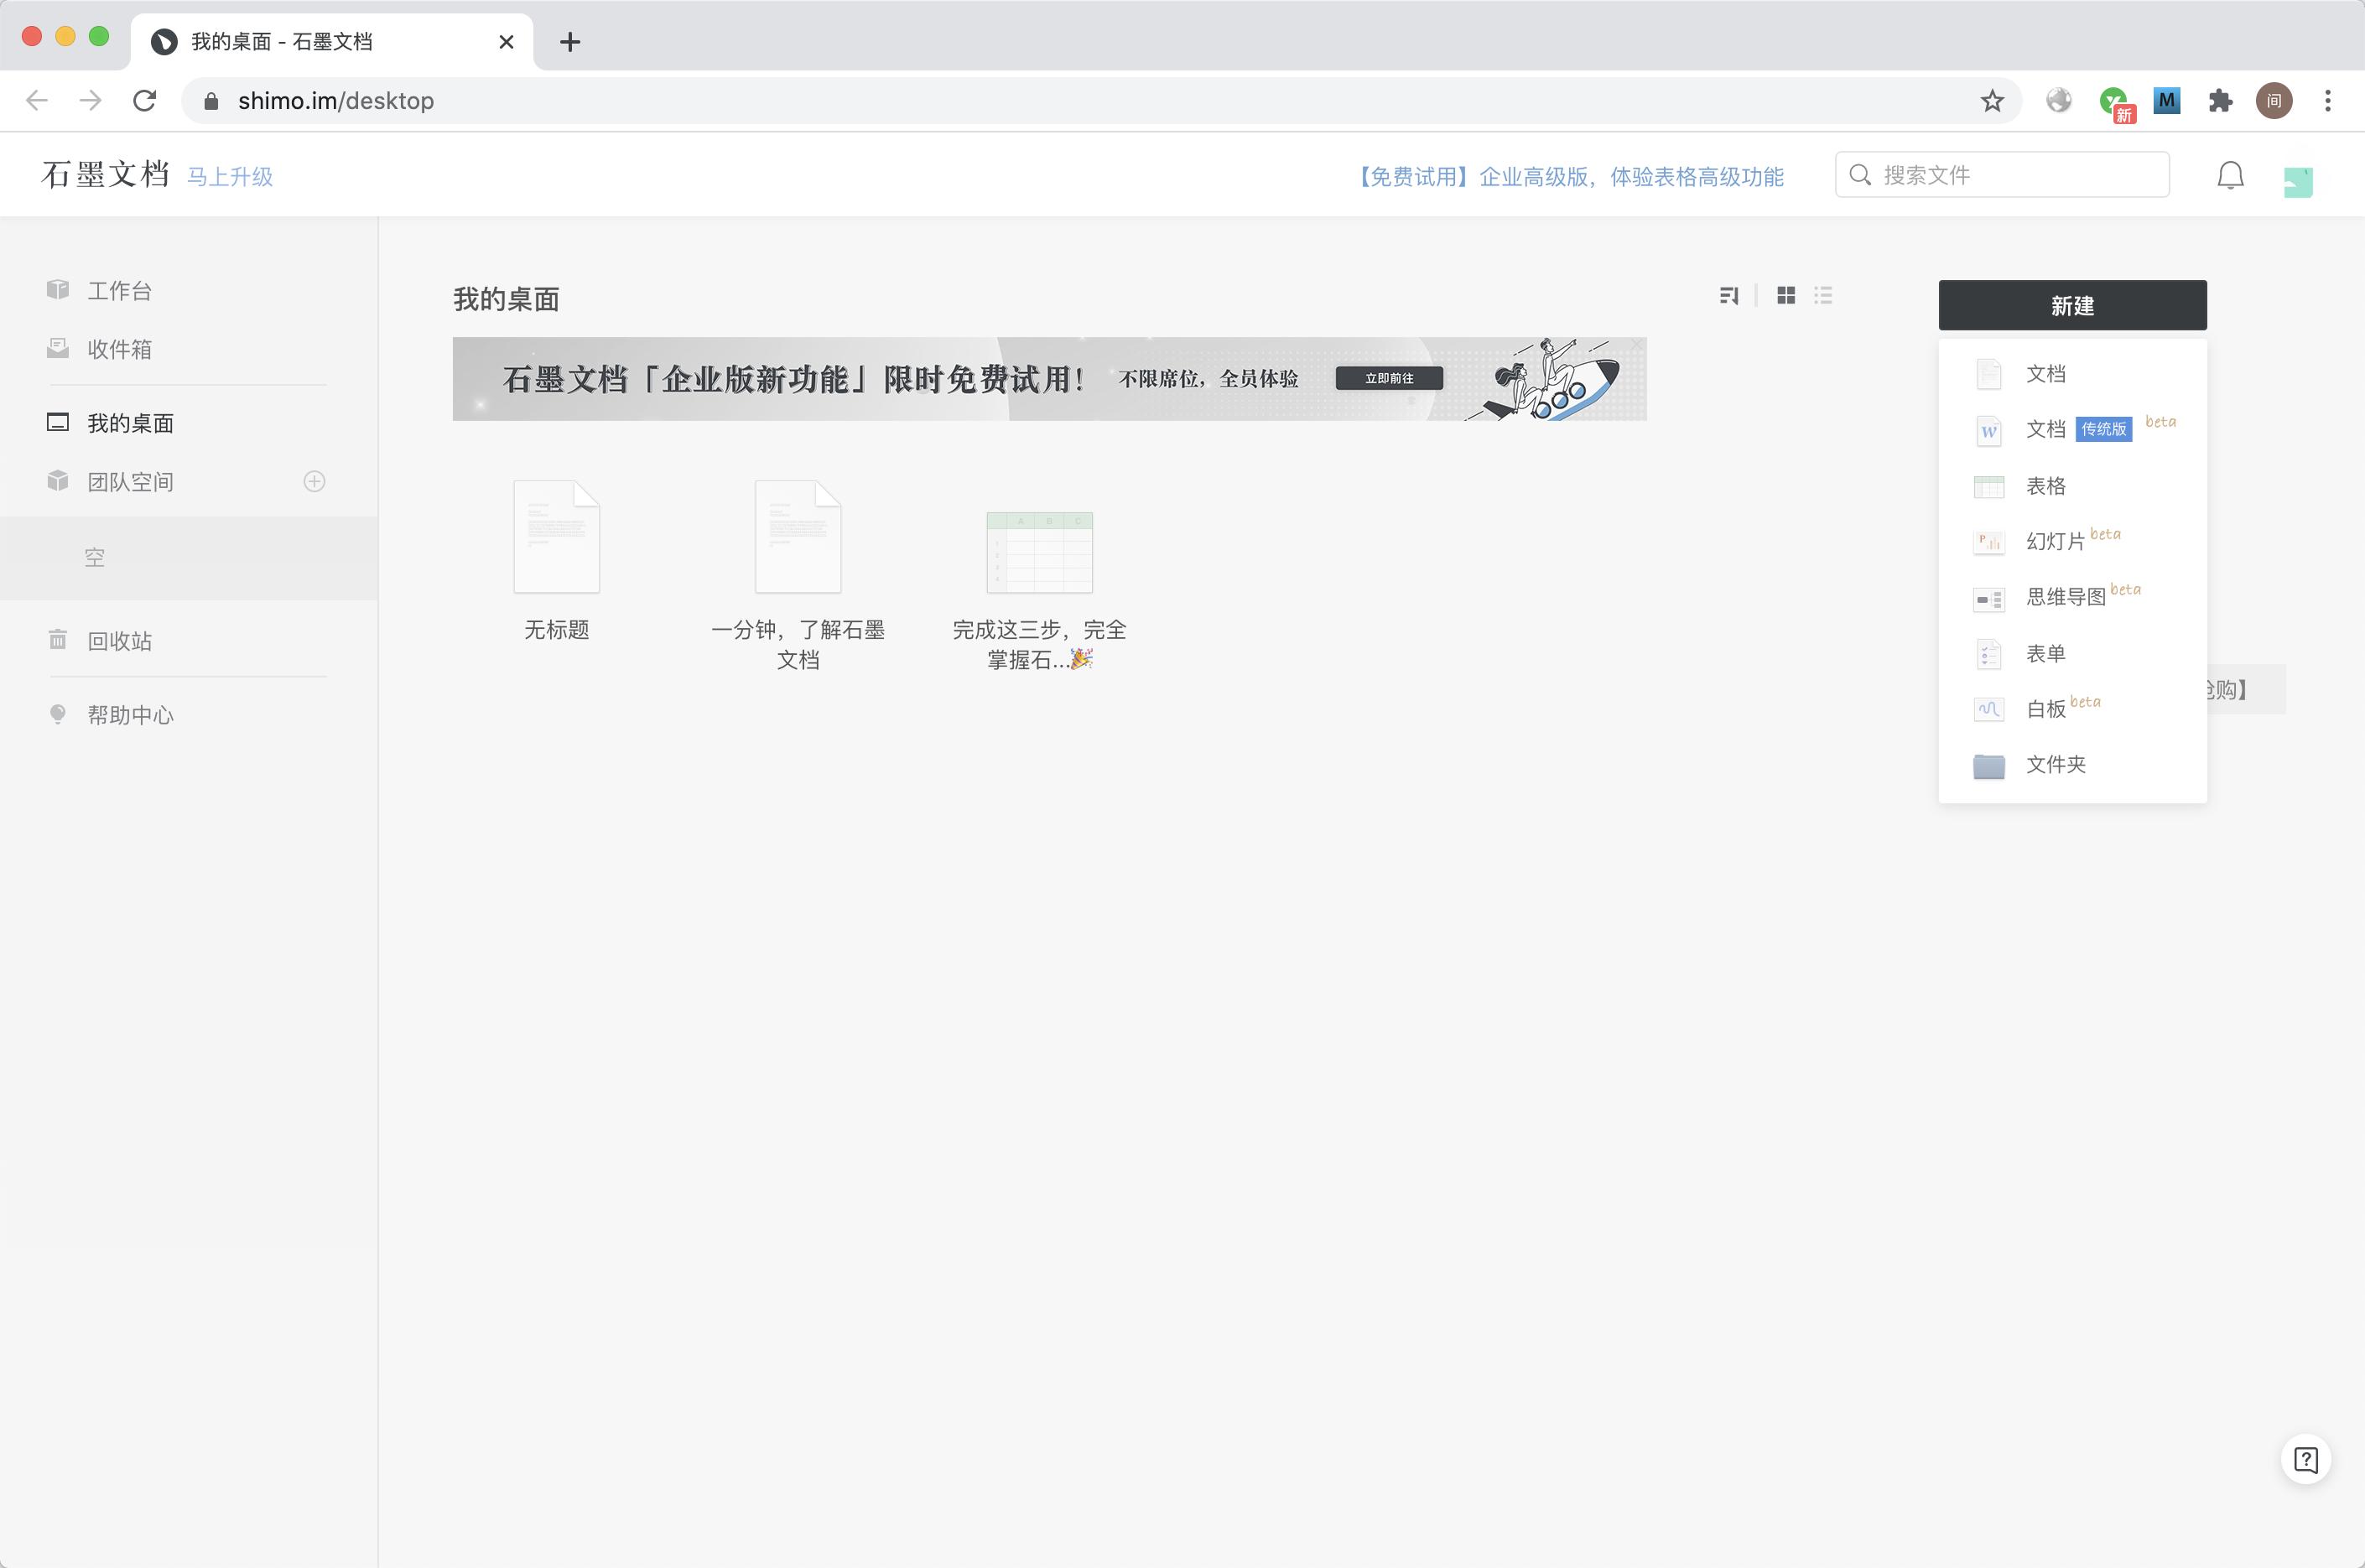Open the 收件箱 inbox
Image resolution: width=2365 pixels, height=1568 pixels.
click(x=118, y=349)
